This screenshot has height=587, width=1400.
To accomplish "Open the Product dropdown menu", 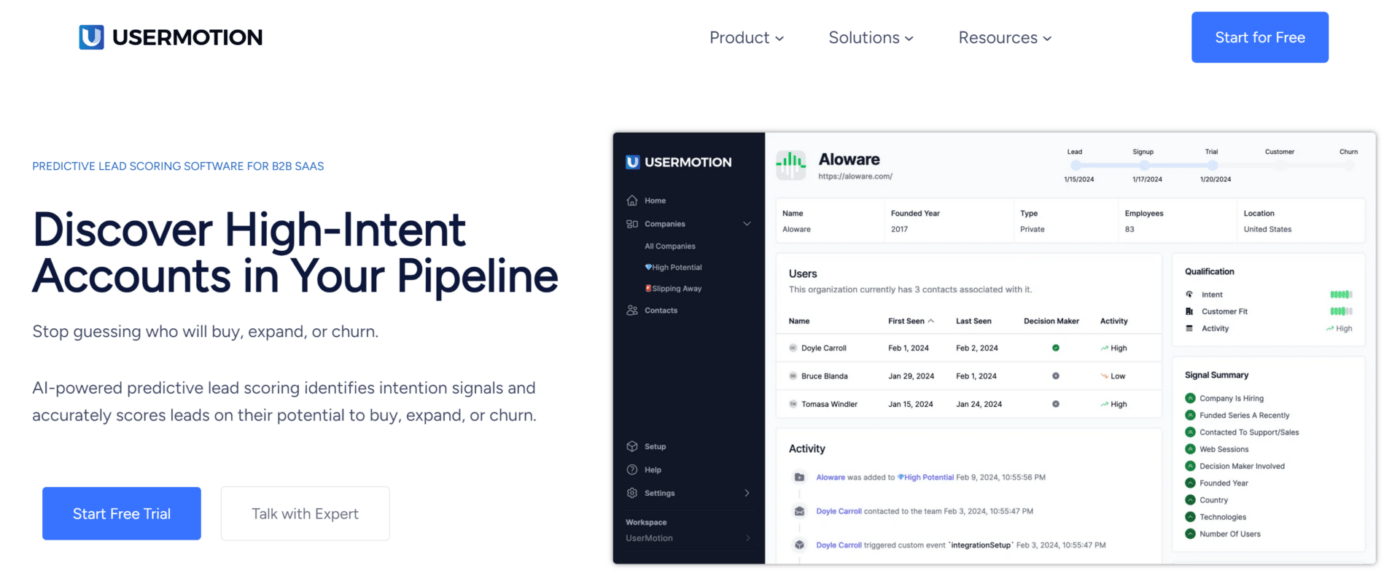I will pyautogui.click(x=746, y=38).
